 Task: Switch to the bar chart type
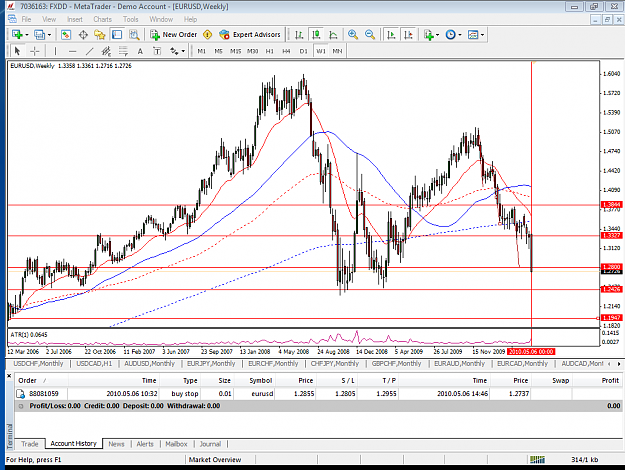coord(299,35)
